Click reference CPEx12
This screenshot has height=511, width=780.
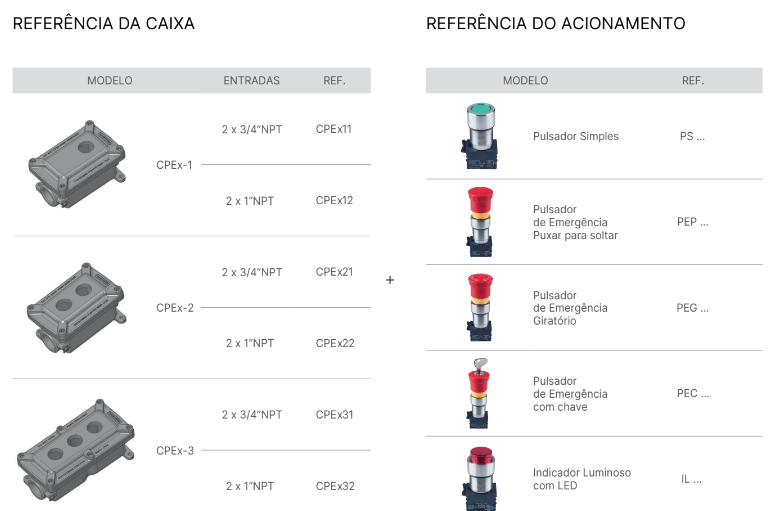(334, 200)
